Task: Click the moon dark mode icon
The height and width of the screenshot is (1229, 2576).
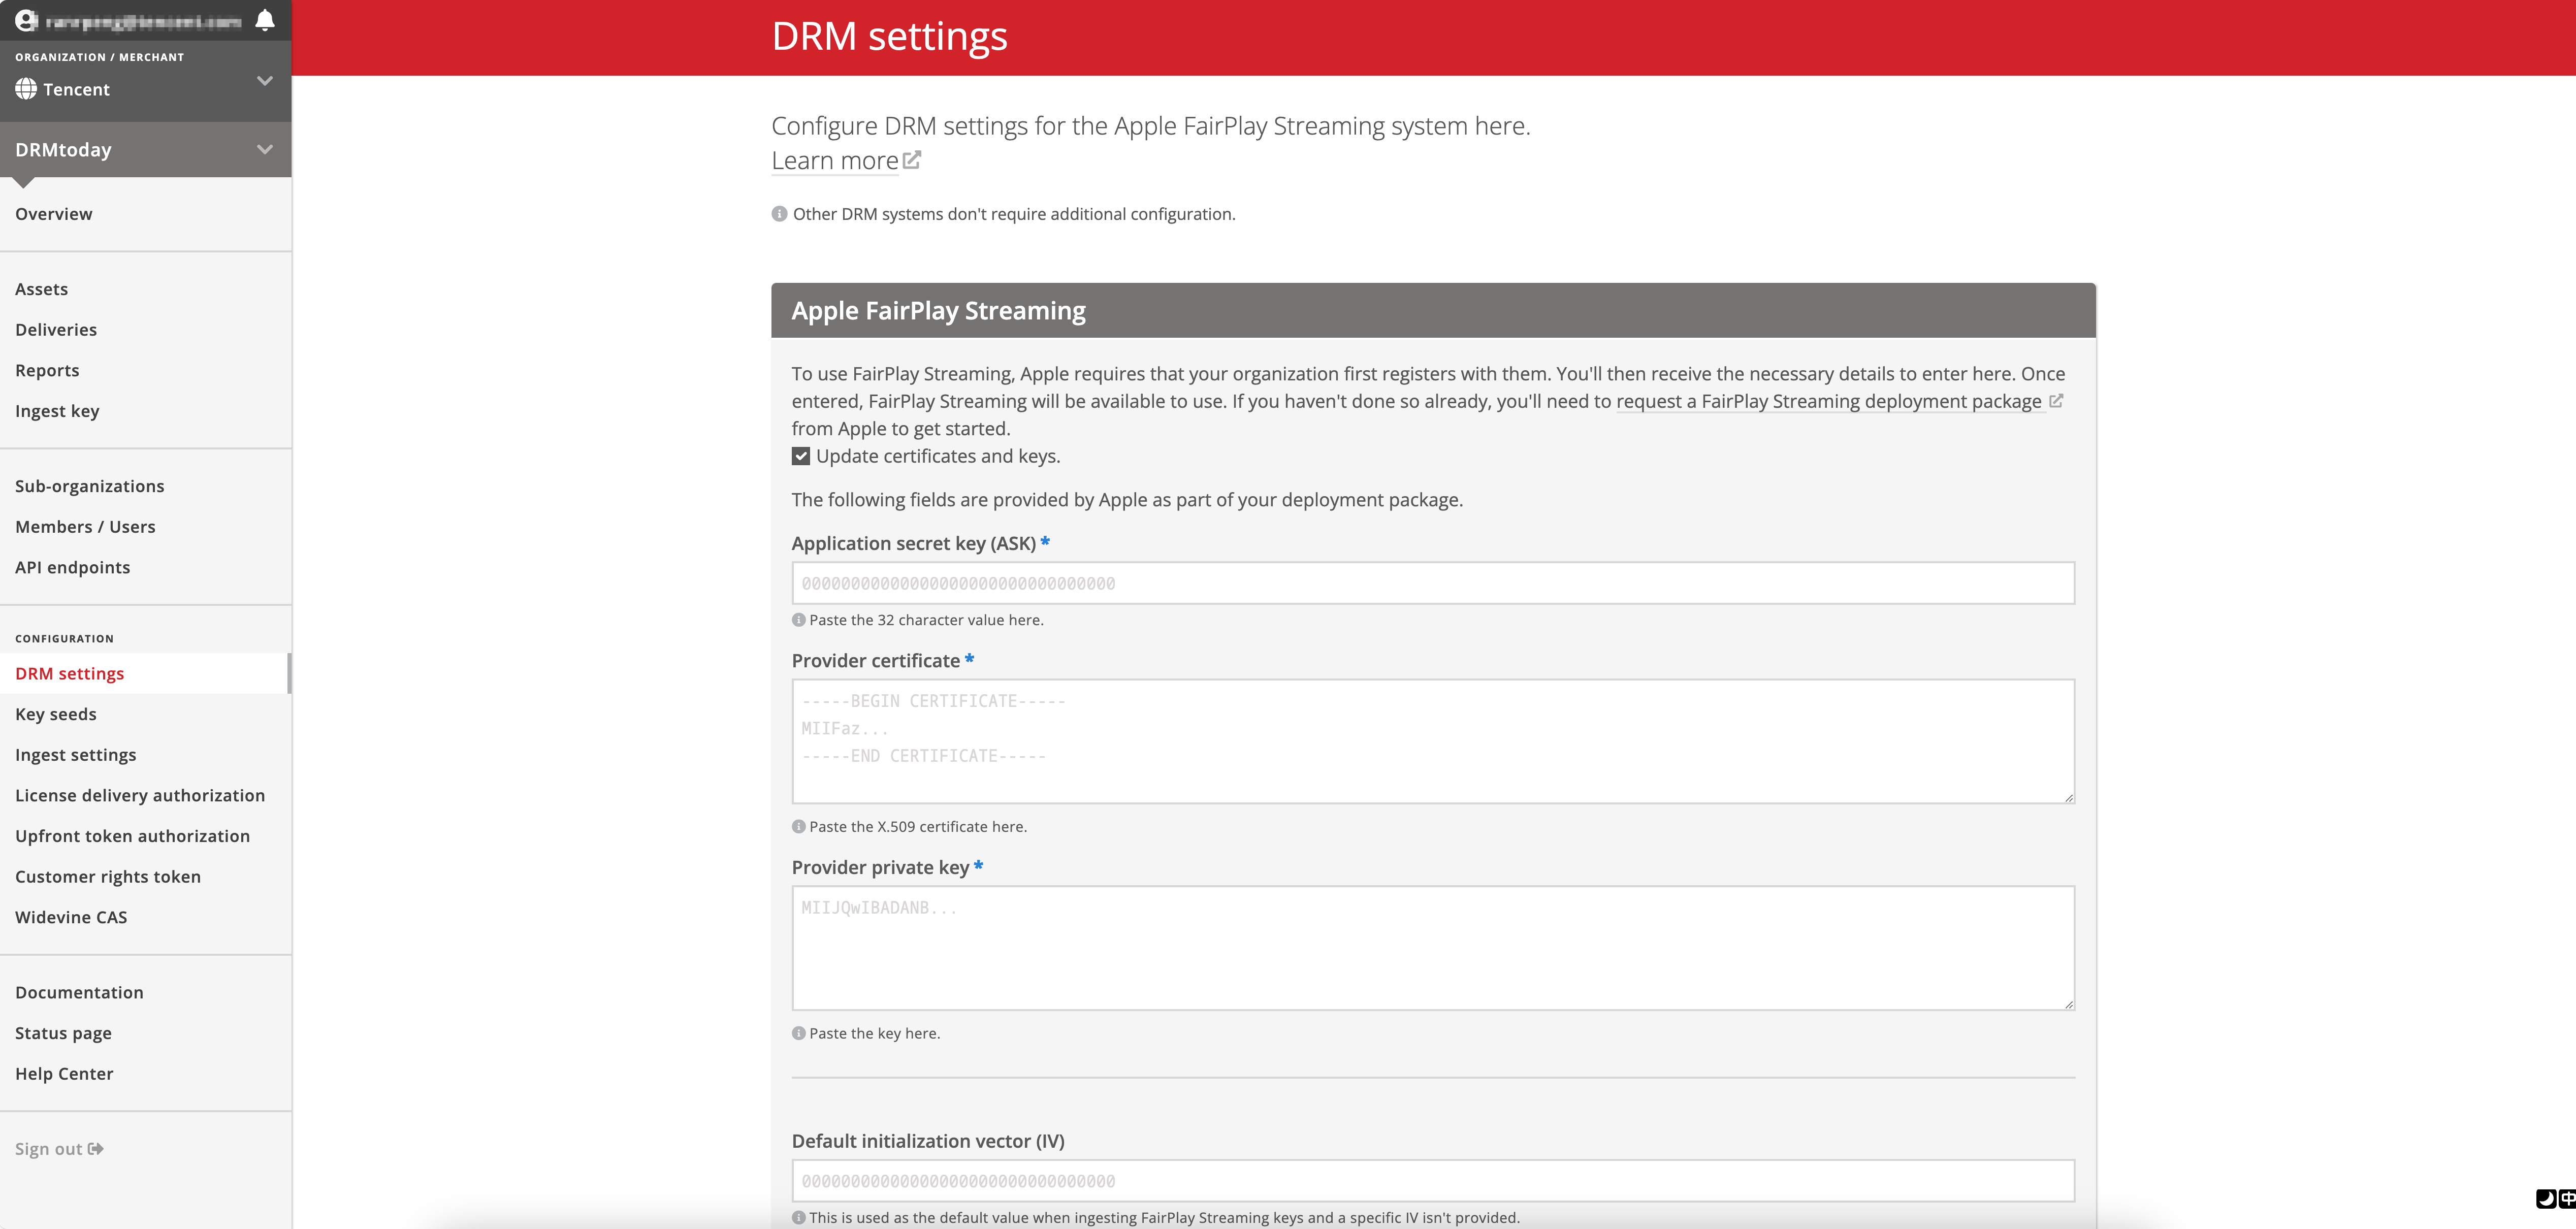Action: [2546, 1198]
